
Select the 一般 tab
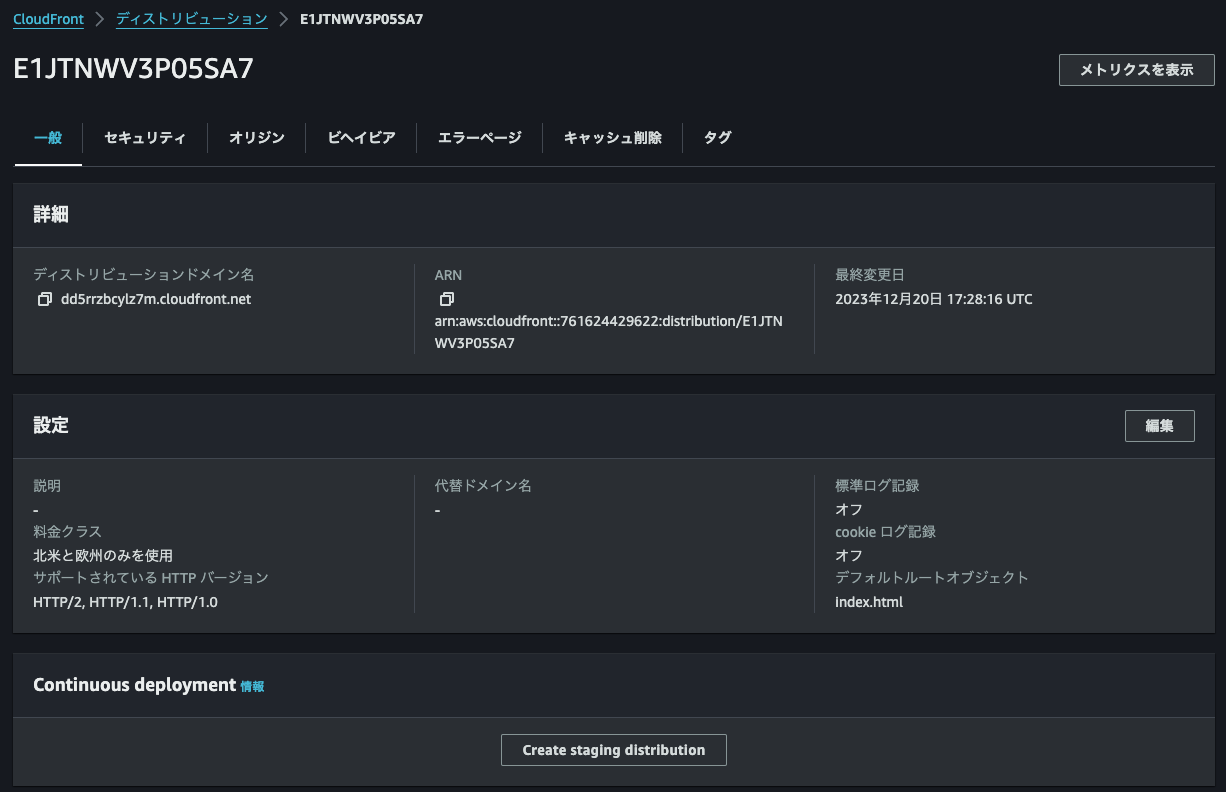tap(48, 138)
